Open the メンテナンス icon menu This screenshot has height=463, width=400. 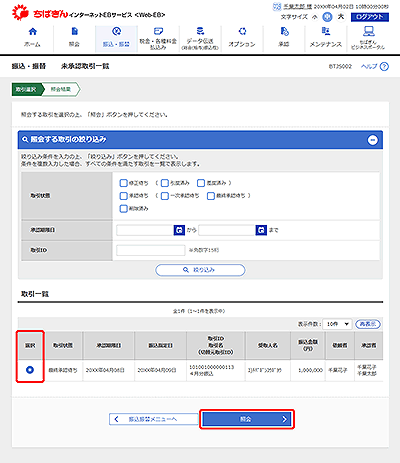(326, 32)
